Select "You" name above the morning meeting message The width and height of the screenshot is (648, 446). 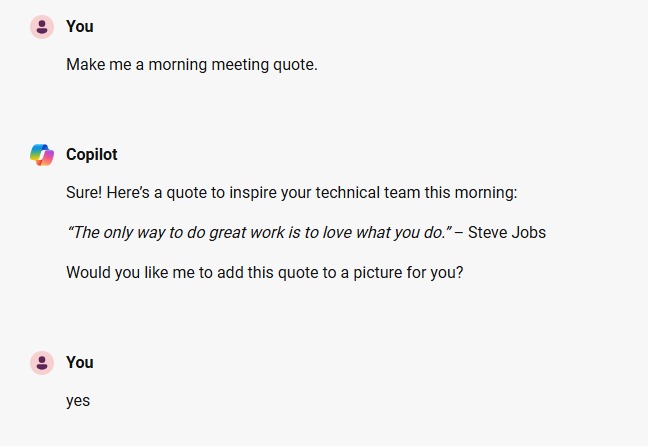click(x=80, y=26)
